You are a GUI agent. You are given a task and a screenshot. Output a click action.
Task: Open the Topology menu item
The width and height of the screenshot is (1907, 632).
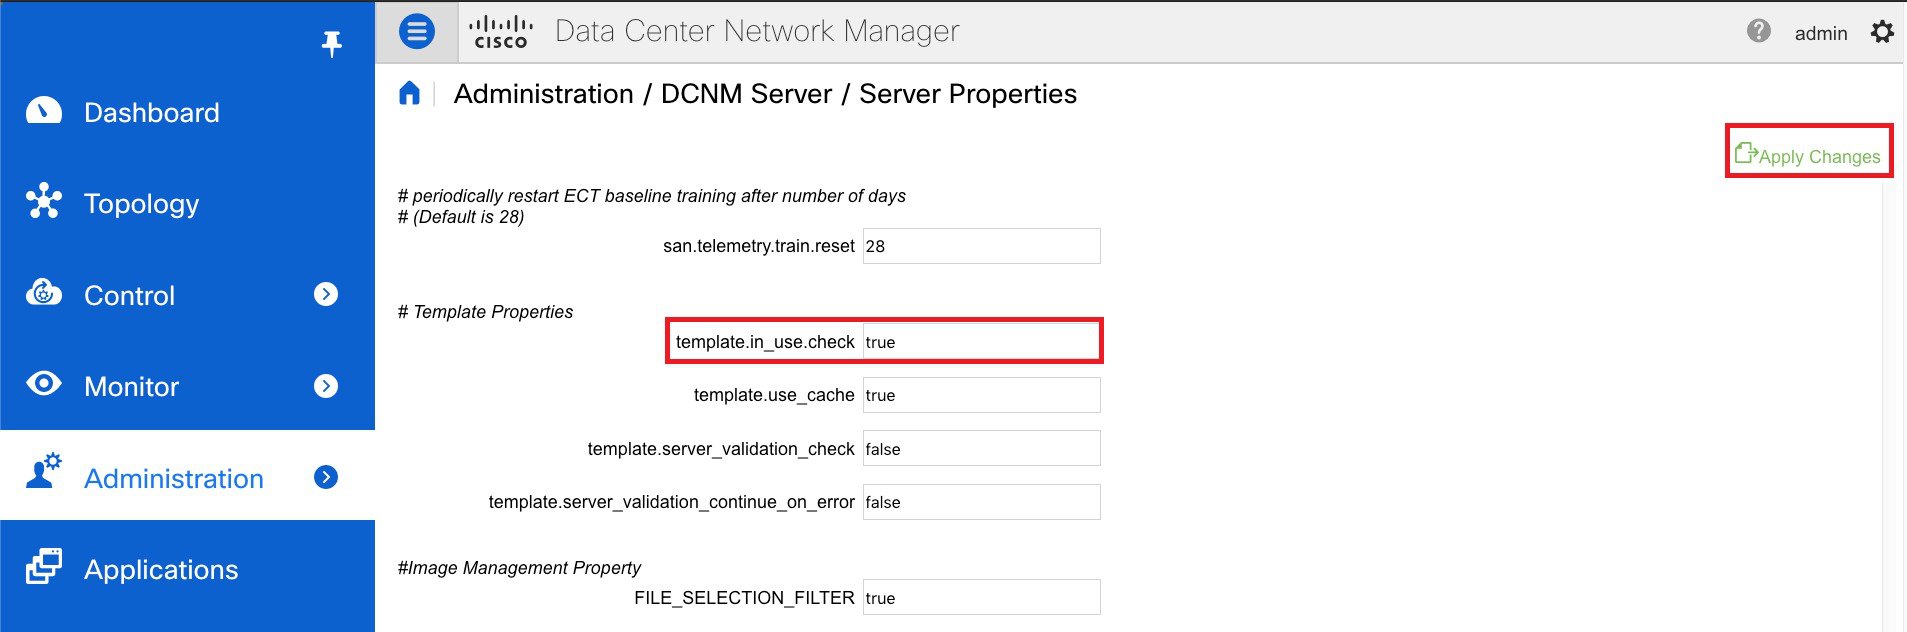(188, 203)
